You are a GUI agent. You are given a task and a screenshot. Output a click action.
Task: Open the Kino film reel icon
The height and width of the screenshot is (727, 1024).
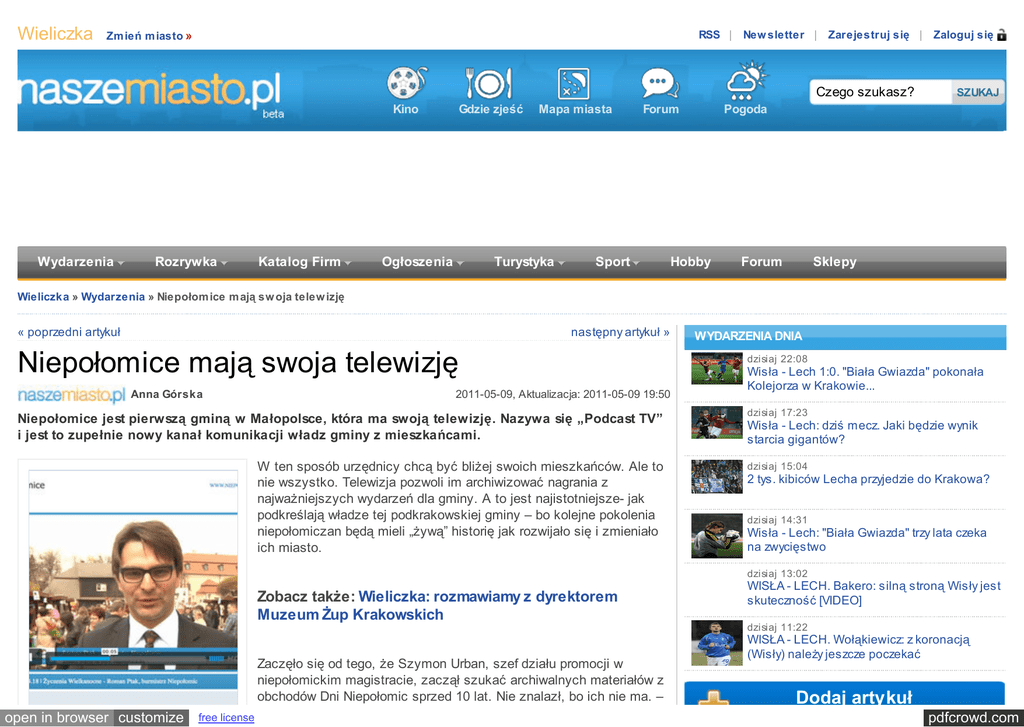(x=405, y=82)
